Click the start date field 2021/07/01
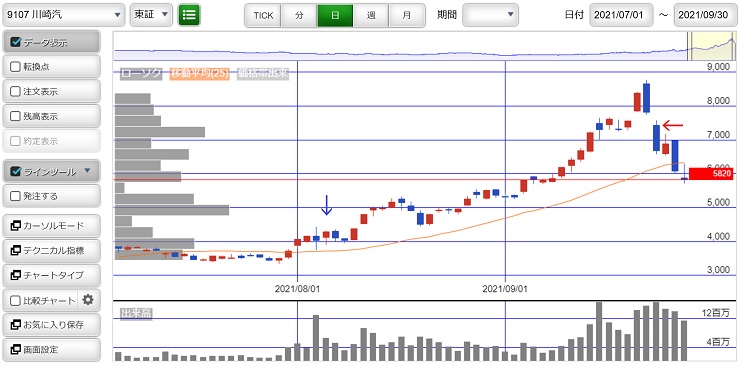The image size is (740, 365). click(x=622, y=15)
